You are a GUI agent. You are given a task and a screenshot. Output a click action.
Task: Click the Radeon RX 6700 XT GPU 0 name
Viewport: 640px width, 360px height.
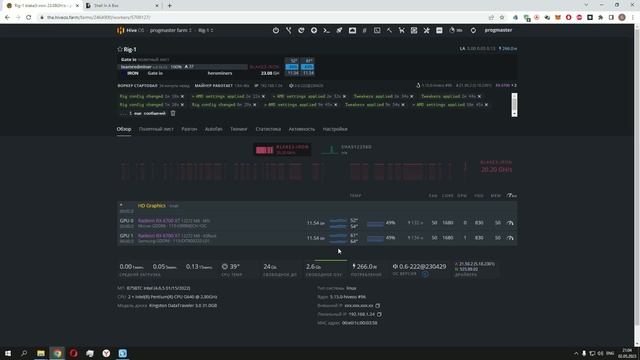coord(159,221)
